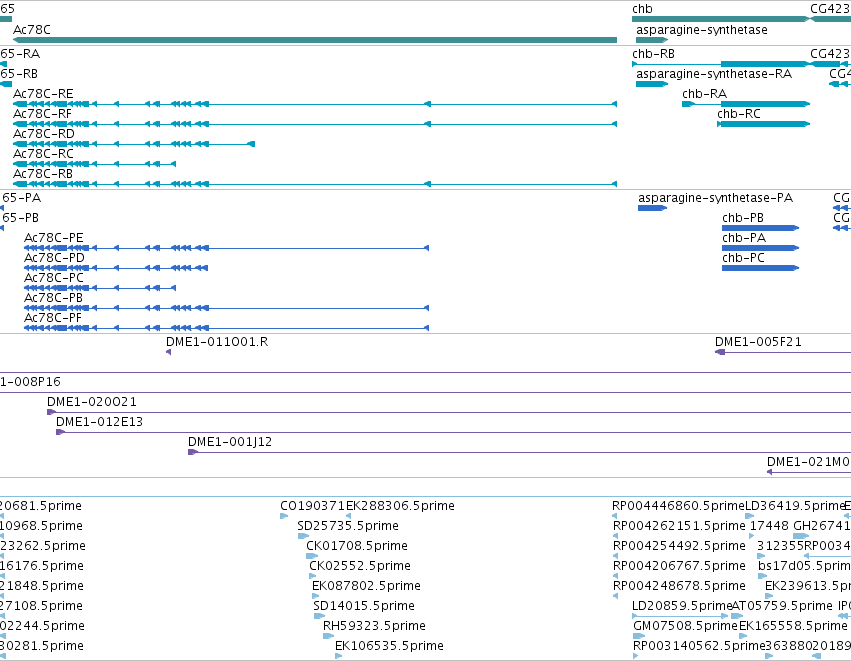
Task: Select the asparagine-synthetase gene bar
Action: 652,40
